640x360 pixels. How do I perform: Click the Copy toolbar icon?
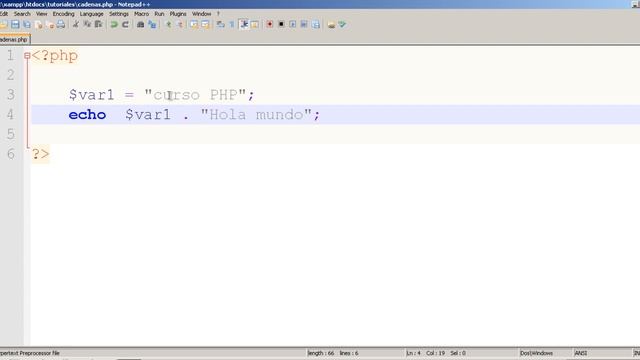pos(87,24)
